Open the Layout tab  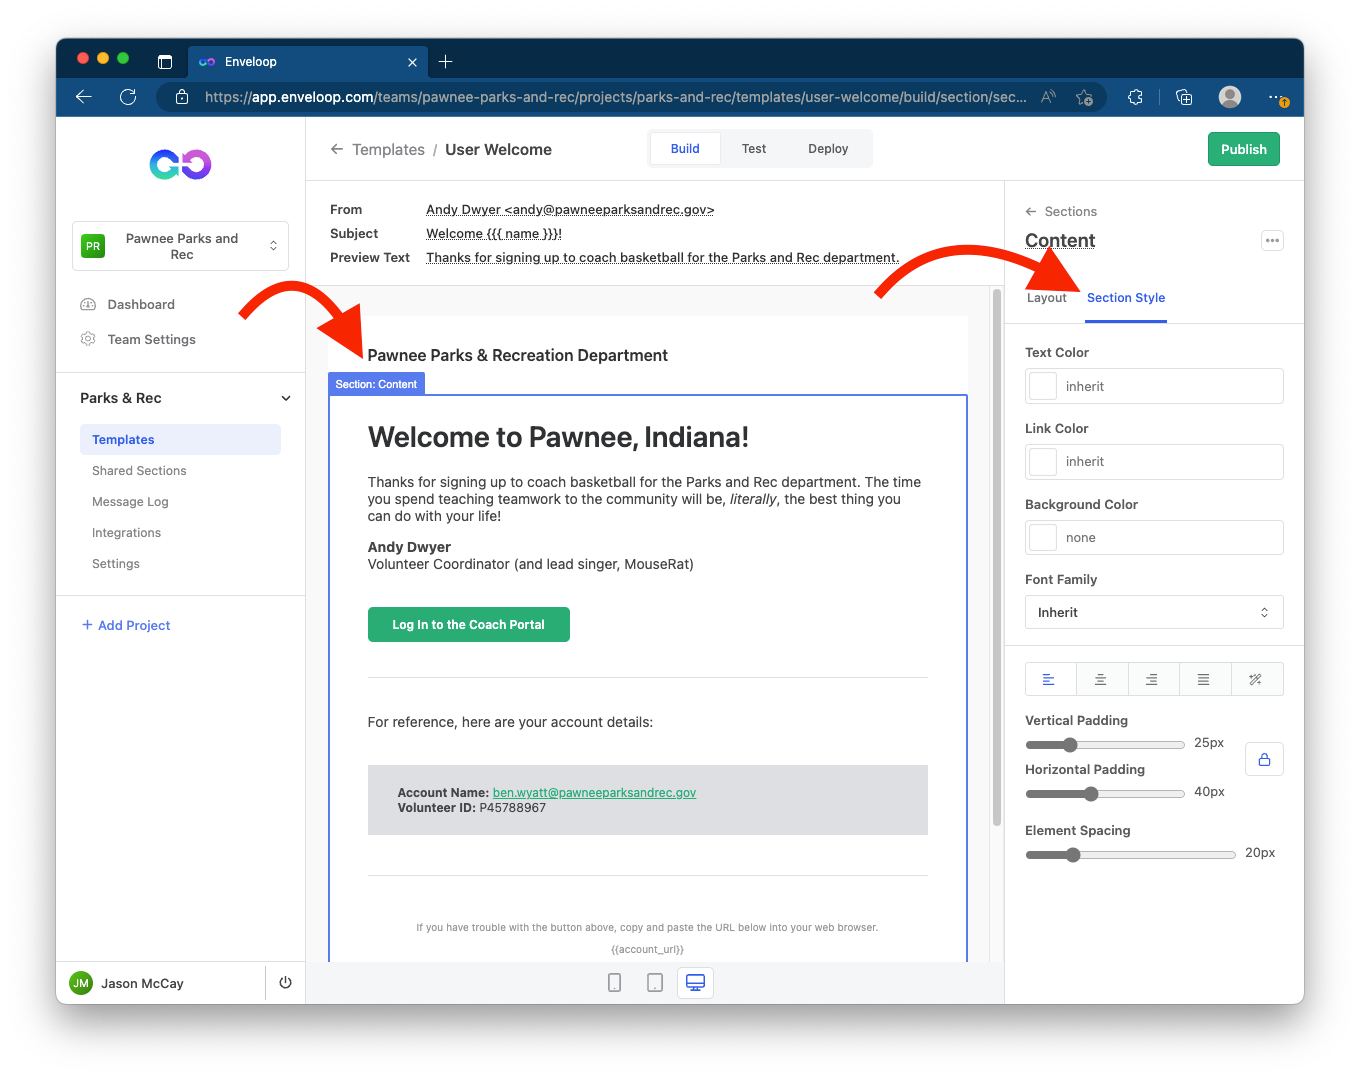[1046, 298]
